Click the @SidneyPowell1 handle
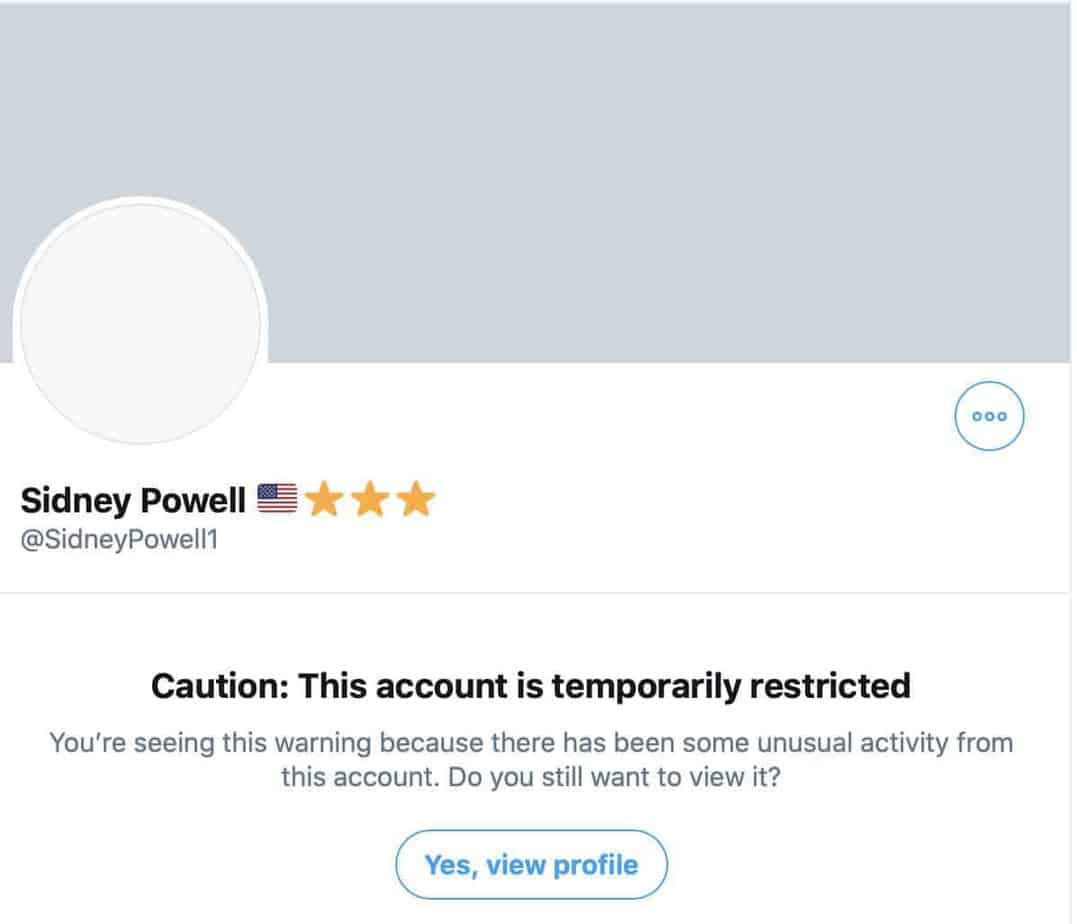 click(x=119, y=539)
